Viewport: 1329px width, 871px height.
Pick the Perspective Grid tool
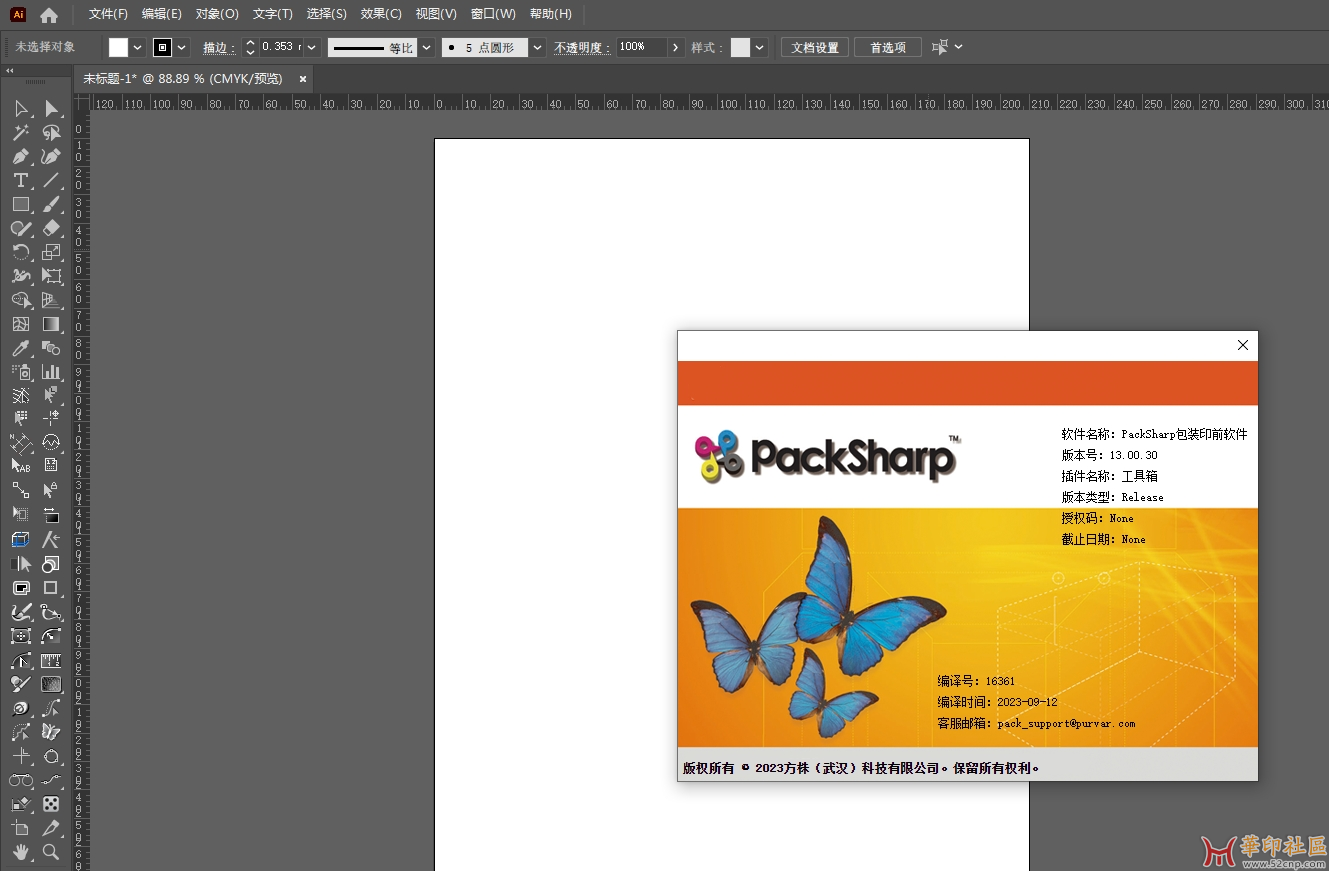tap(51, 300)
